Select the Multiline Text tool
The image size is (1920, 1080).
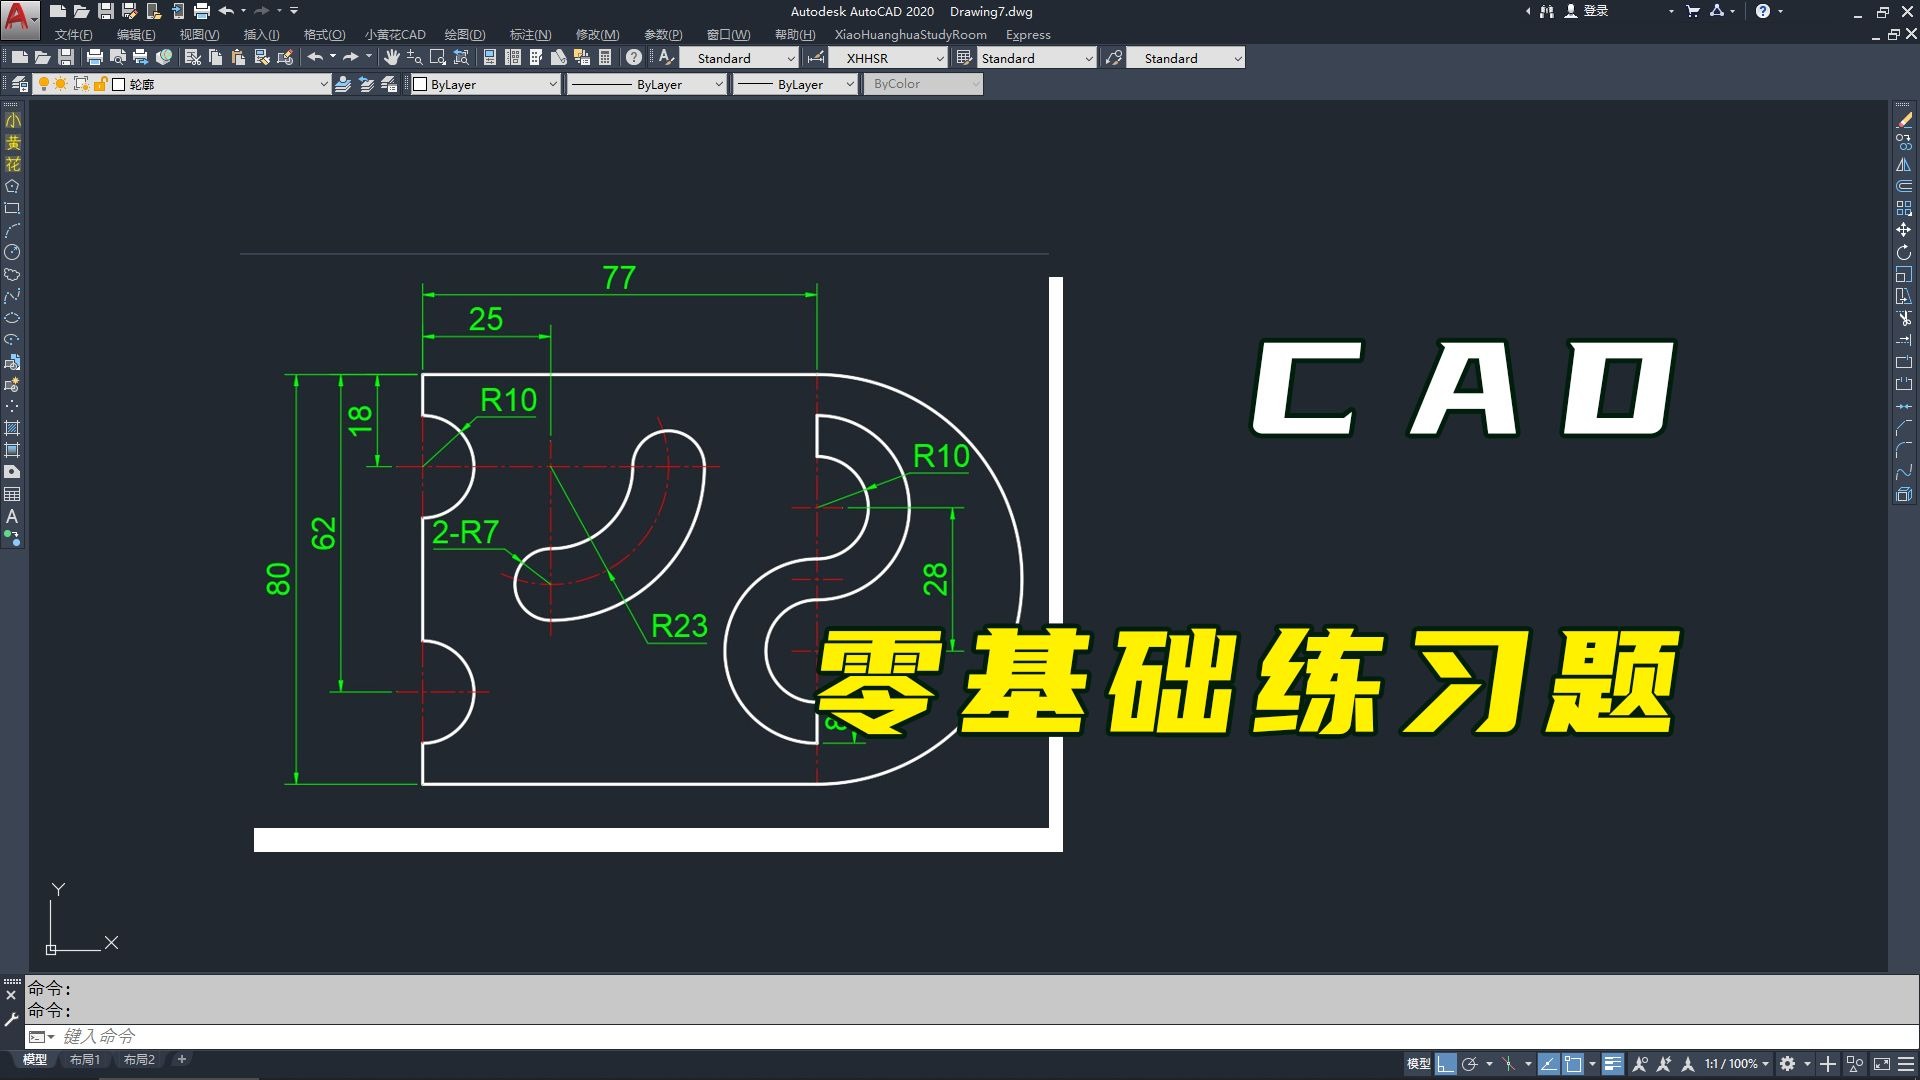coord(13,516)
